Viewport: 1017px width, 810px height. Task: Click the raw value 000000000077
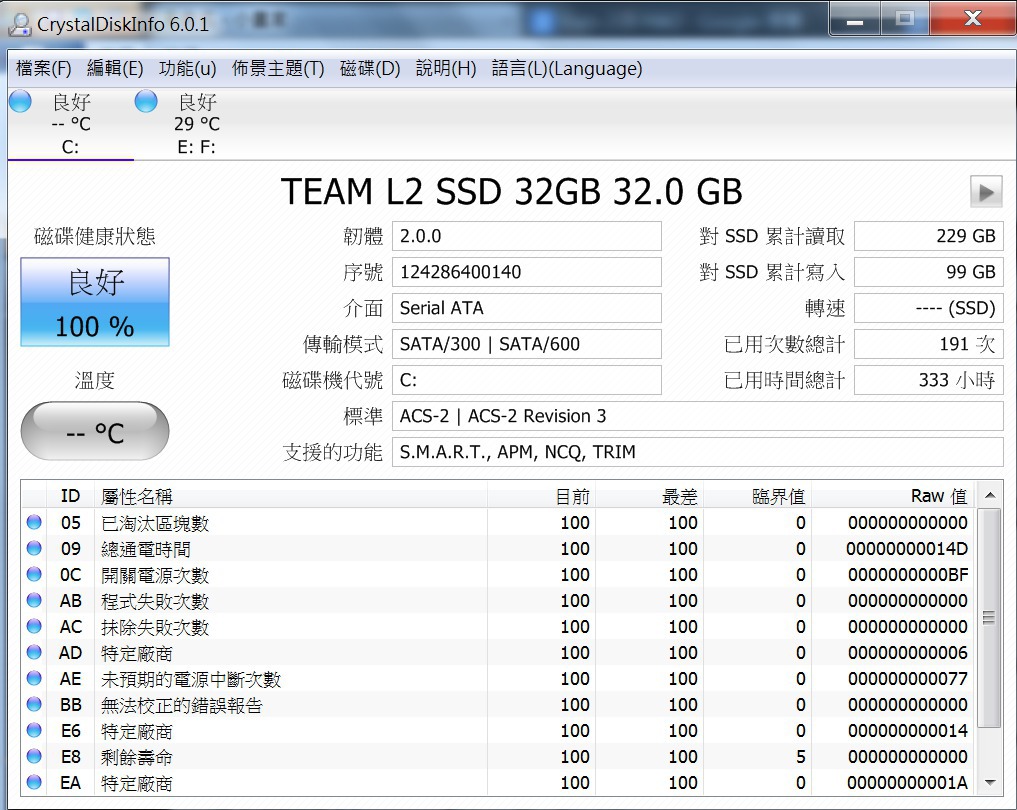click(x=907, y=679)
